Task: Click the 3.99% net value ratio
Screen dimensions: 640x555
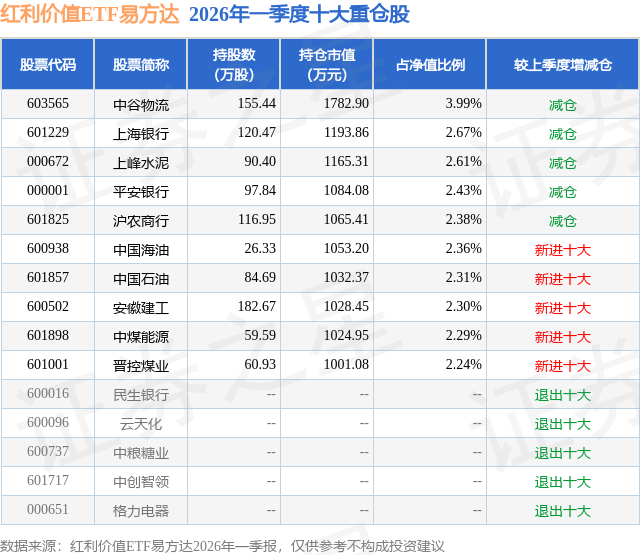Action: pyautogui.click(x=464, y=104)
